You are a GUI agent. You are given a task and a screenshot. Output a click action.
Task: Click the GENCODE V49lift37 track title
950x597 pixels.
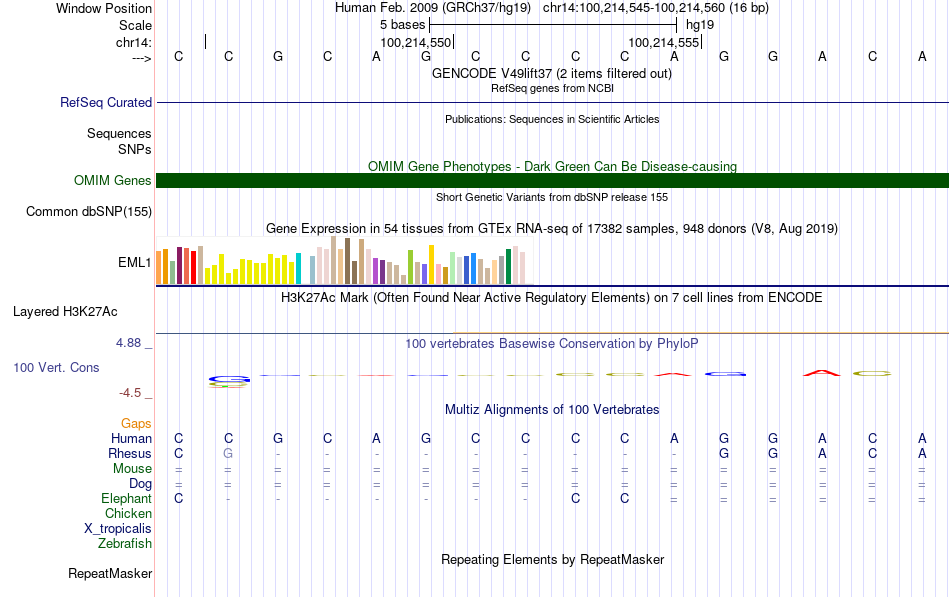point(552,73)
